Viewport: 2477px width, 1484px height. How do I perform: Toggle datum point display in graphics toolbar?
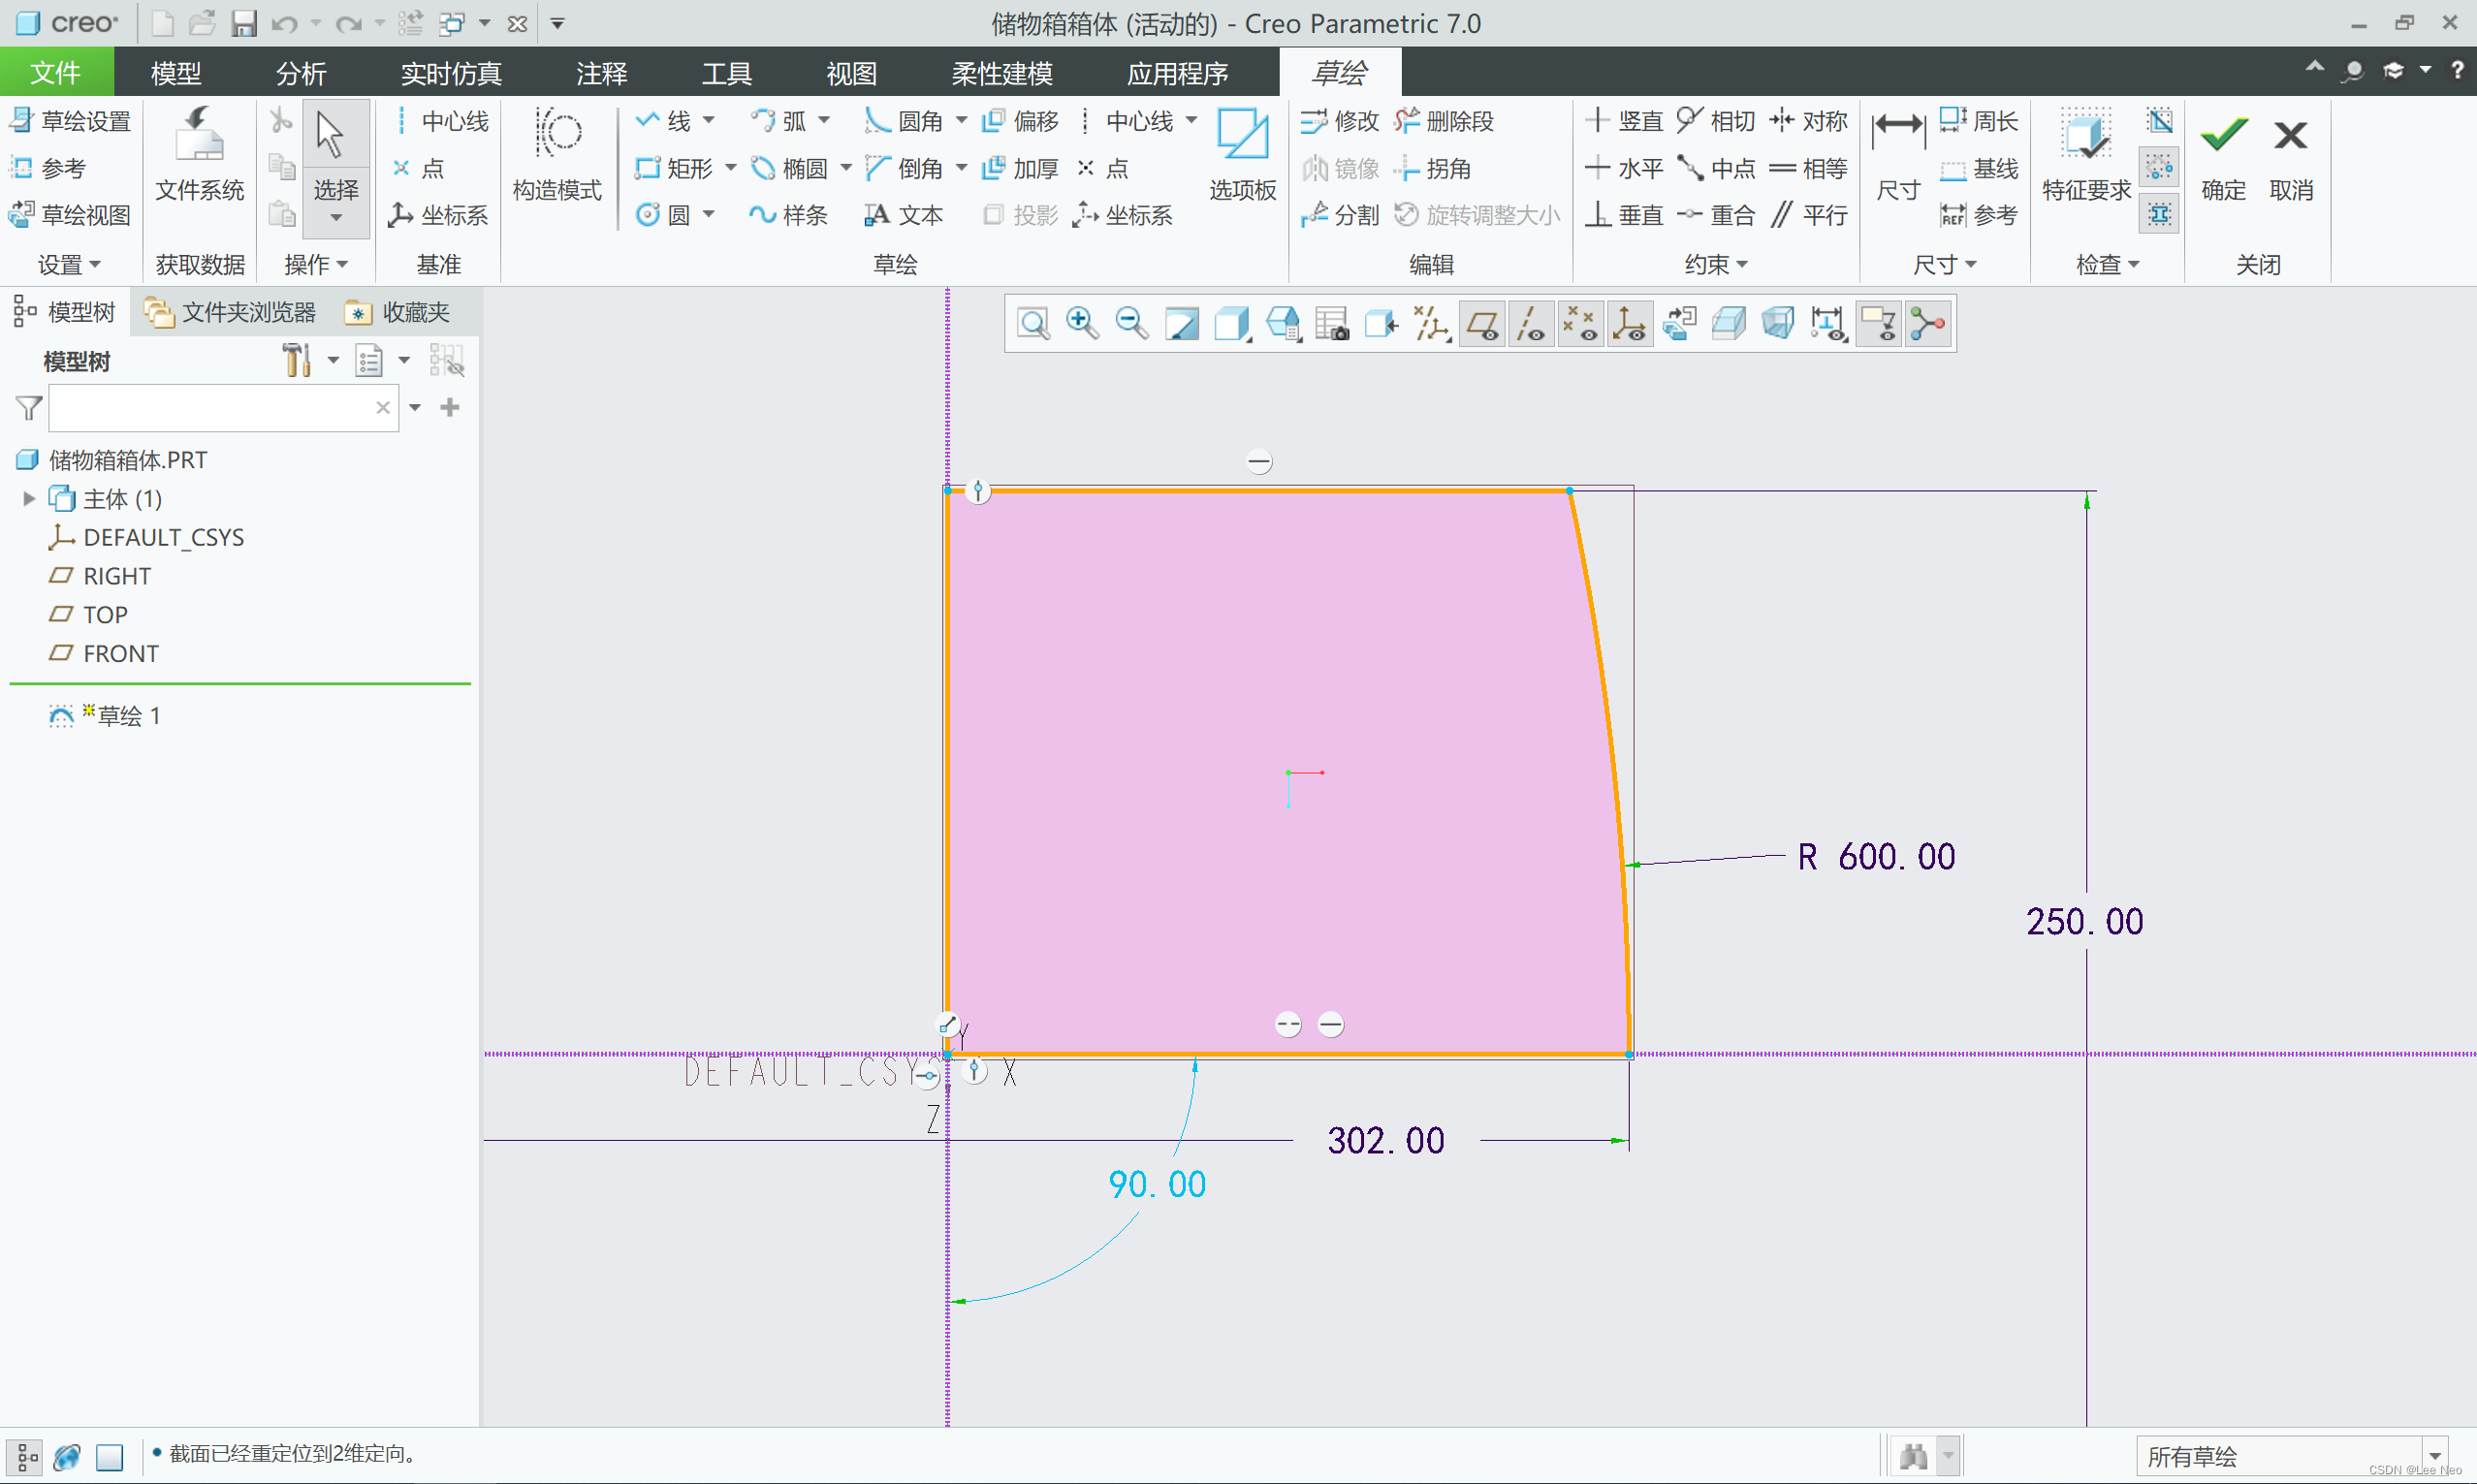tap(1580, 324)
